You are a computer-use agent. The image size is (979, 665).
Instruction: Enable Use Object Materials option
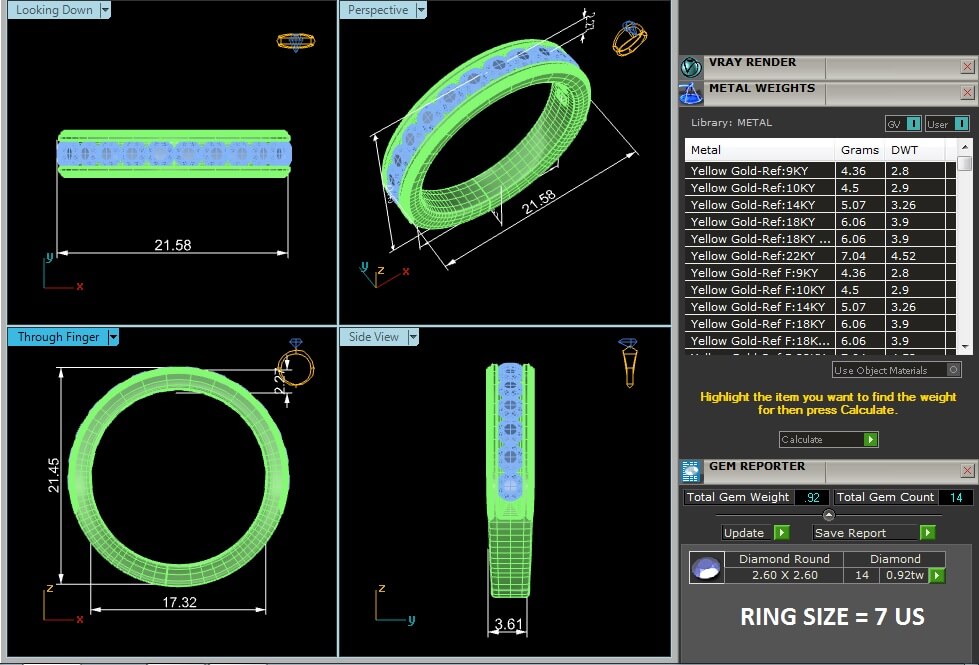pos(953,370)
